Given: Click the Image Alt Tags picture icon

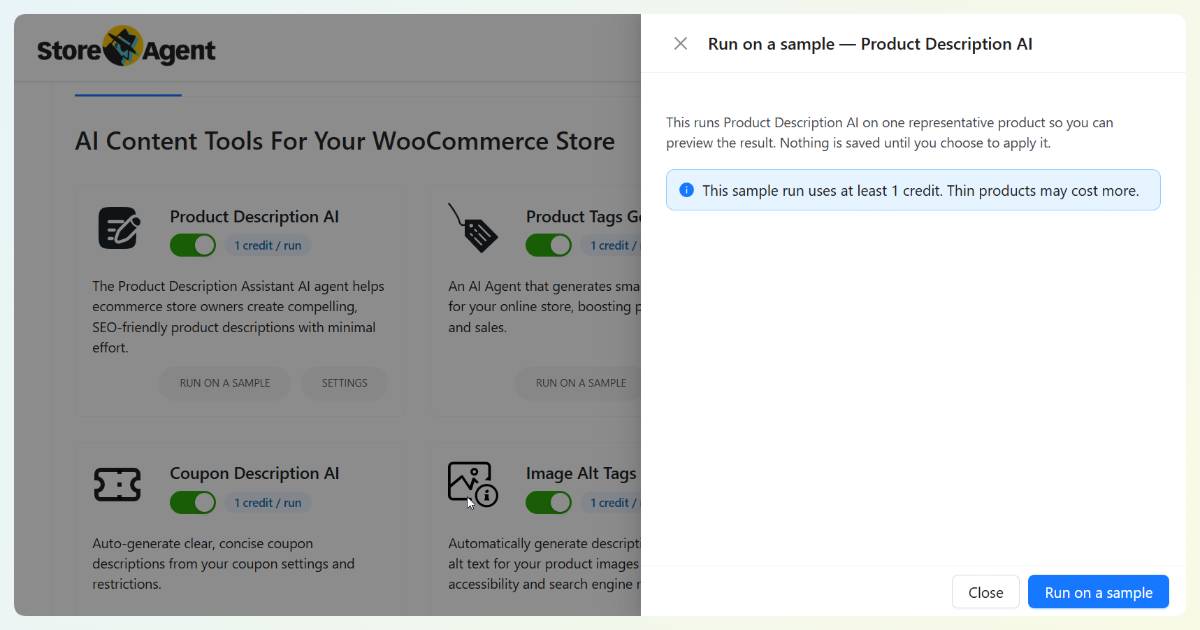Looking at the screenshot, I should tap(473, 484).
